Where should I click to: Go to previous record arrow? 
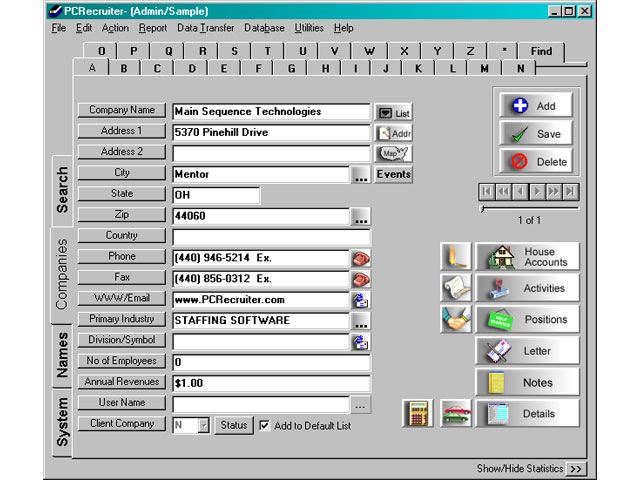point(520,191)
